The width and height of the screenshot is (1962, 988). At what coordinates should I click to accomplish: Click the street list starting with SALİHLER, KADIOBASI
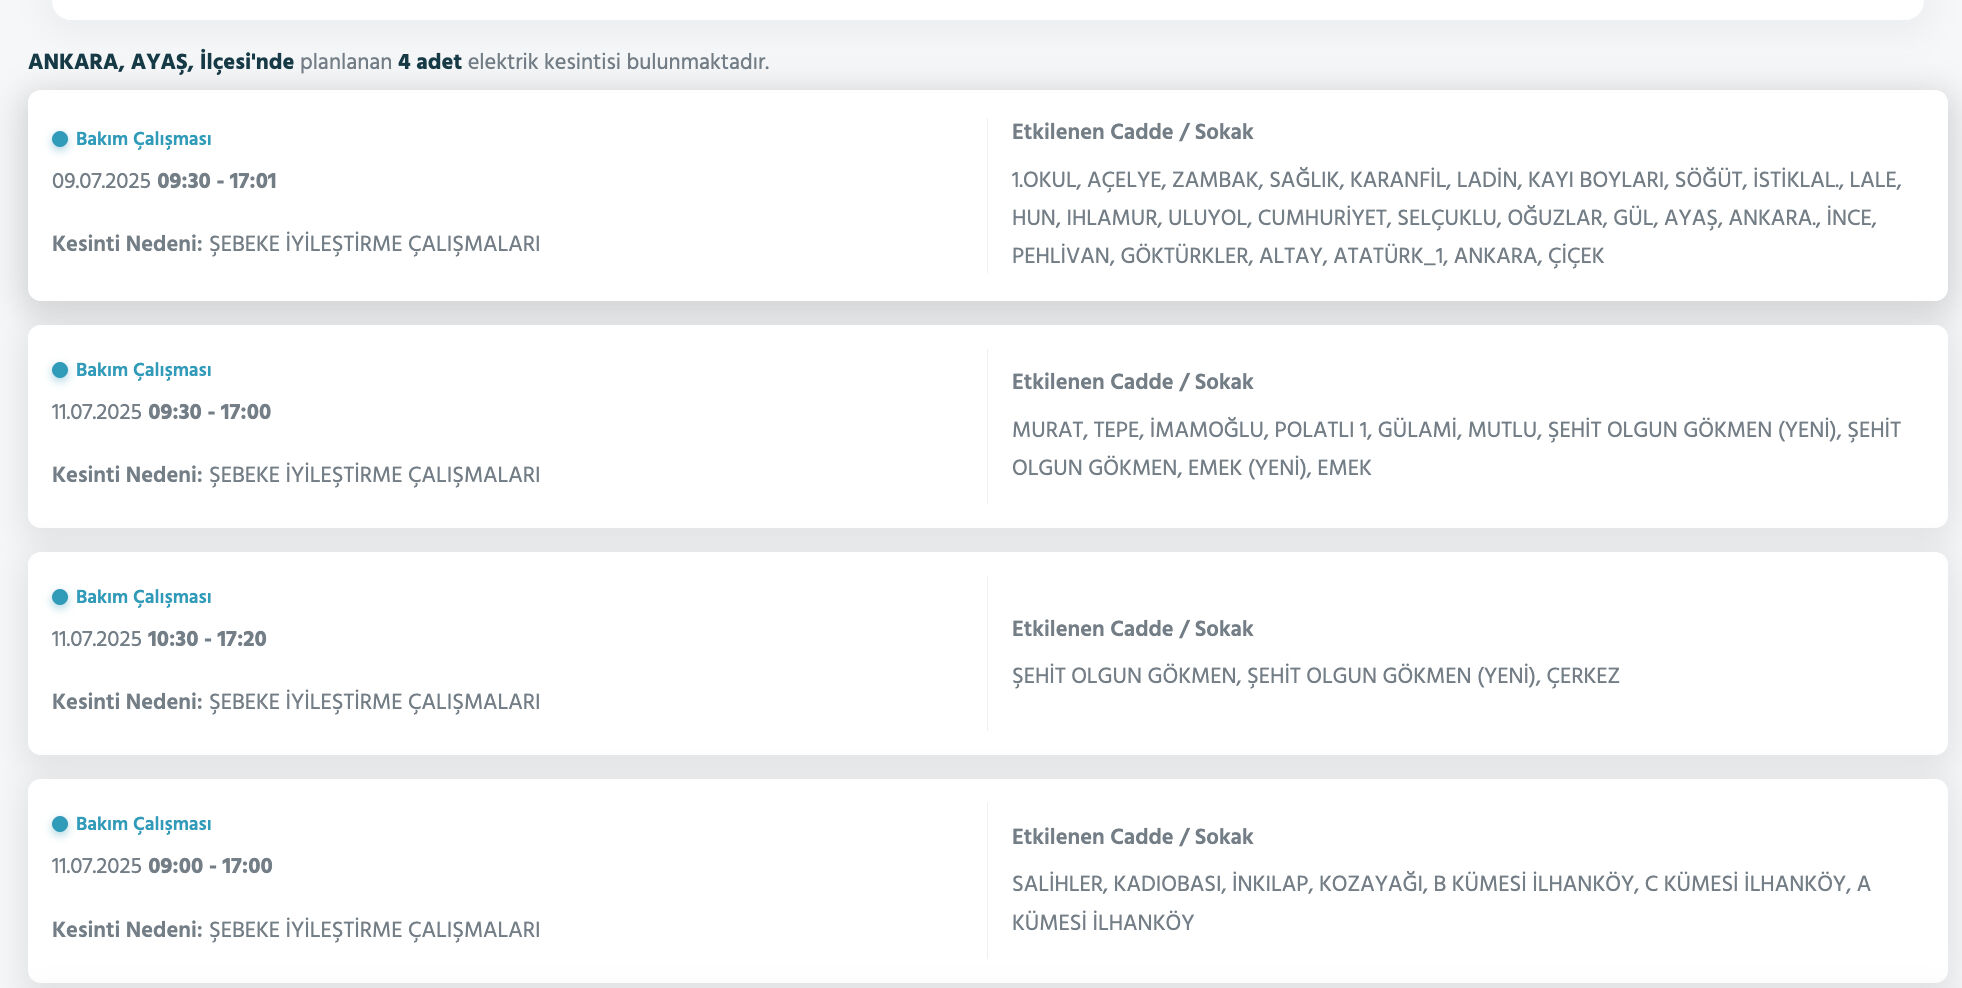pyautogui.click(x=1440, y=902)
